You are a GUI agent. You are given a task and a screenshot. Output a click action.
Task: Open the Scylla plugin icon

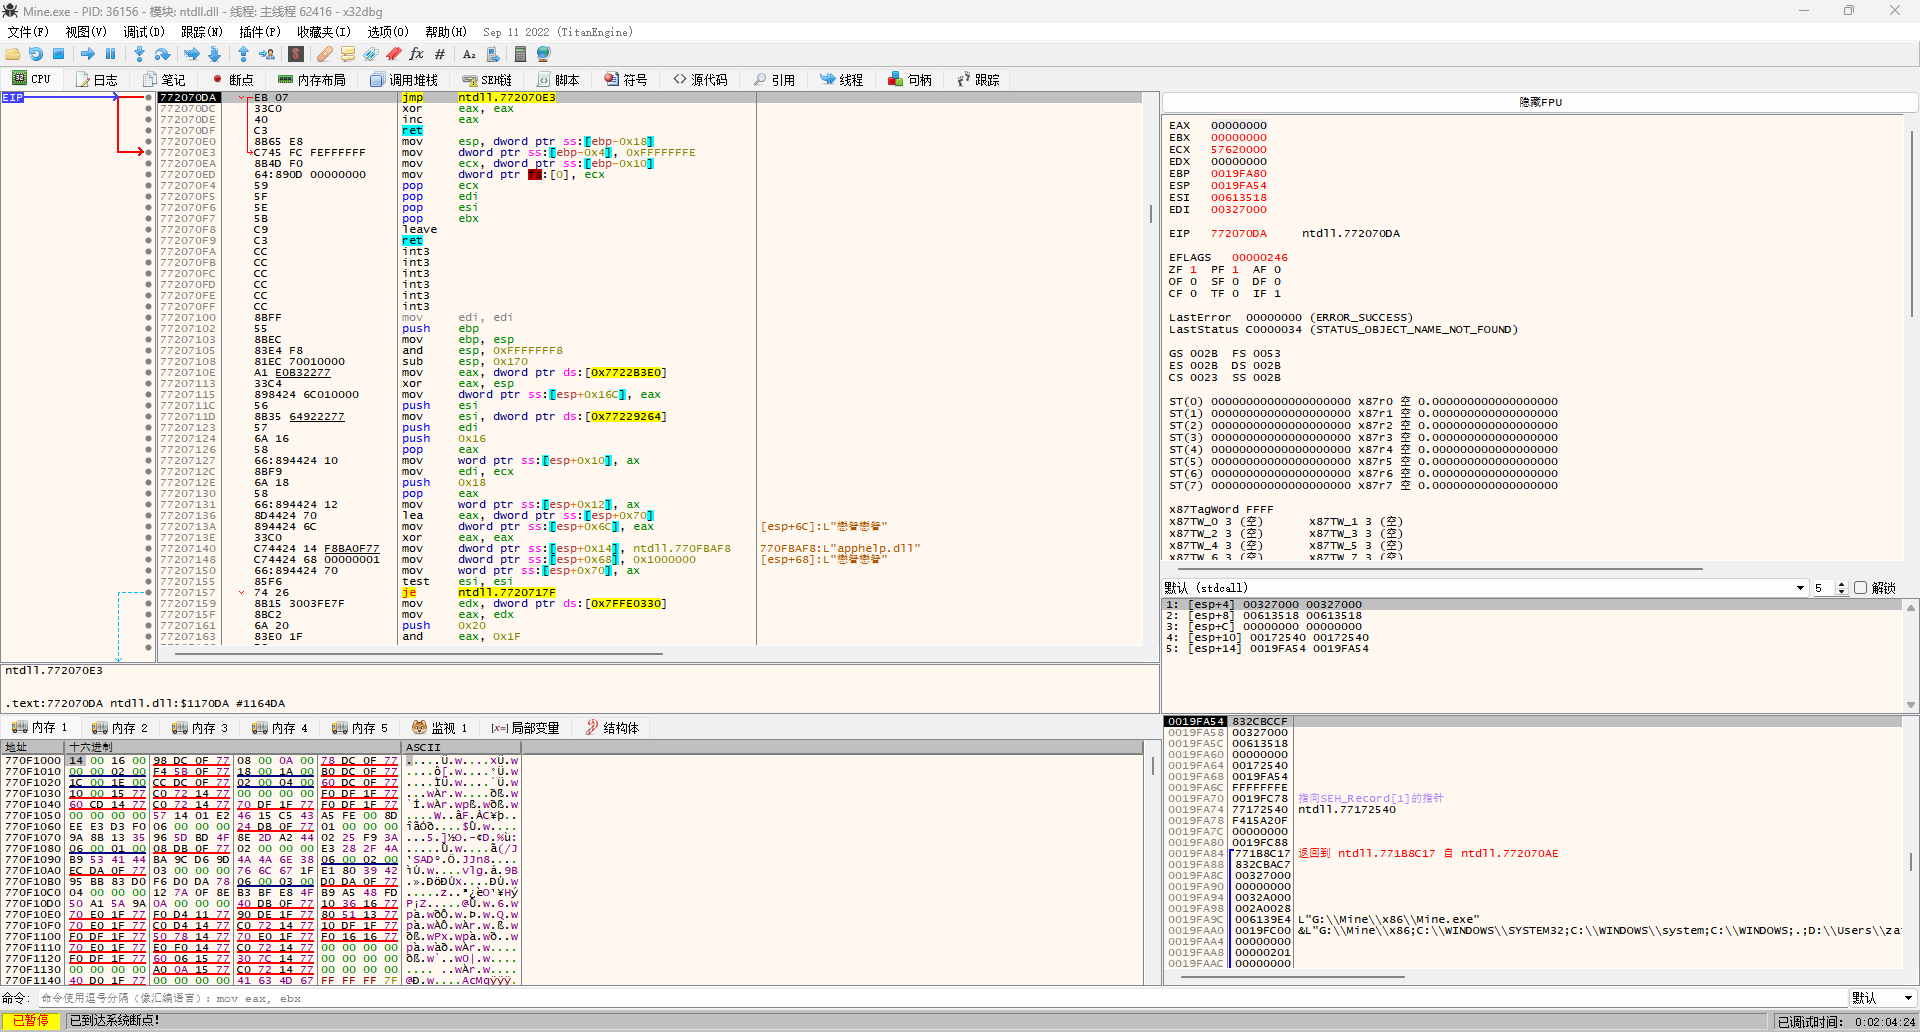tap(296, 54)
